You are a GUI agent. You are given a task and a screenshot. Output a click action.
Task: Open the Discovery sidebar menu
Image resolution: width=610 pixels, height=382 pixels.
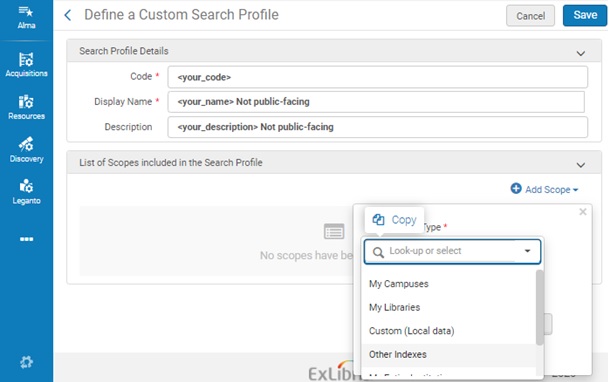(26, 150)
